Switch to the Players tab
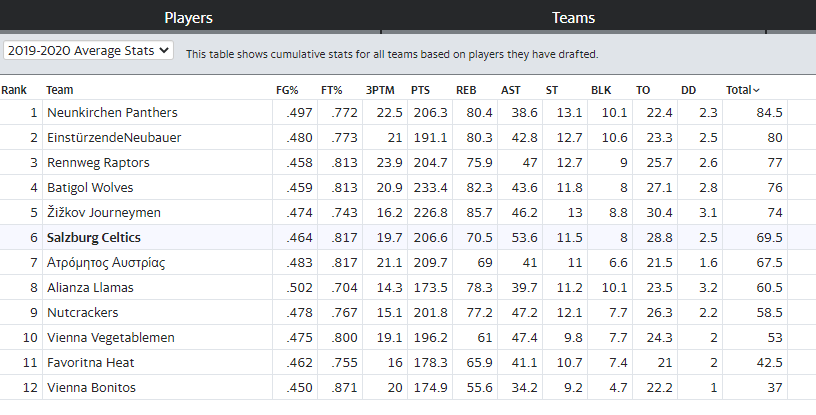The image size is (816, 415). [188, 18]
